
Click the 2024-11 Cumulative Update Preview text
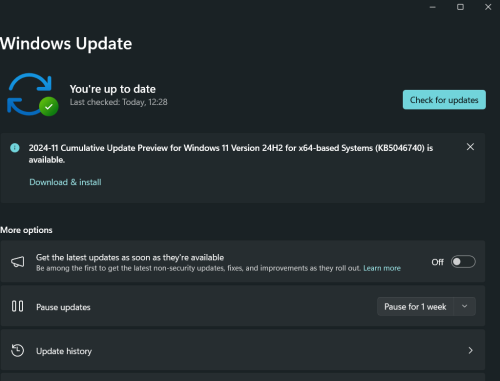[231, 154]
